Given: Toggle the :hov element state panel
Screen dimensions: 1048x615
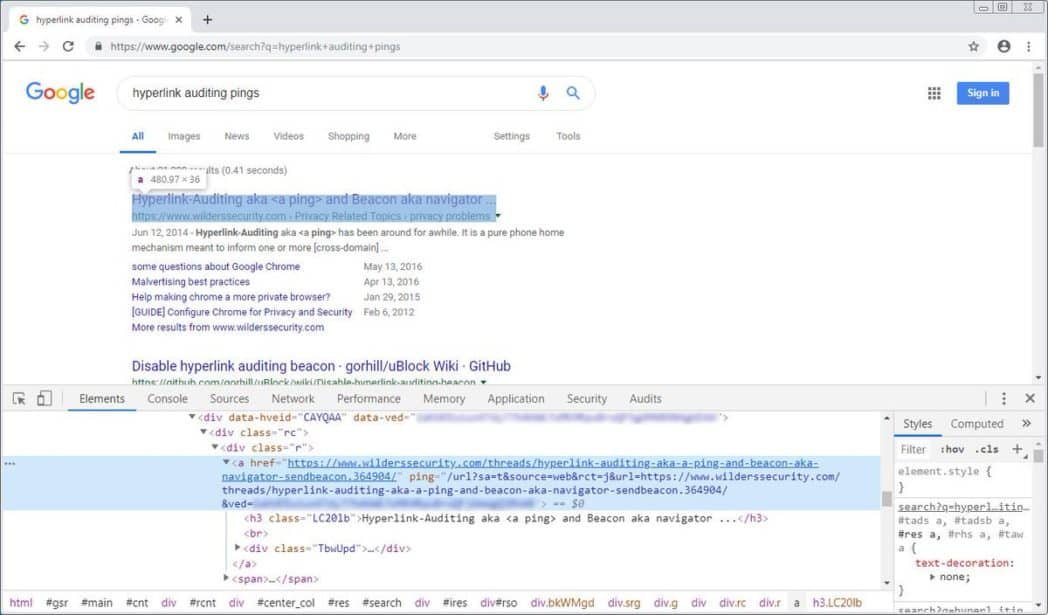Looking at the screenshot, I should click(952, 449).
